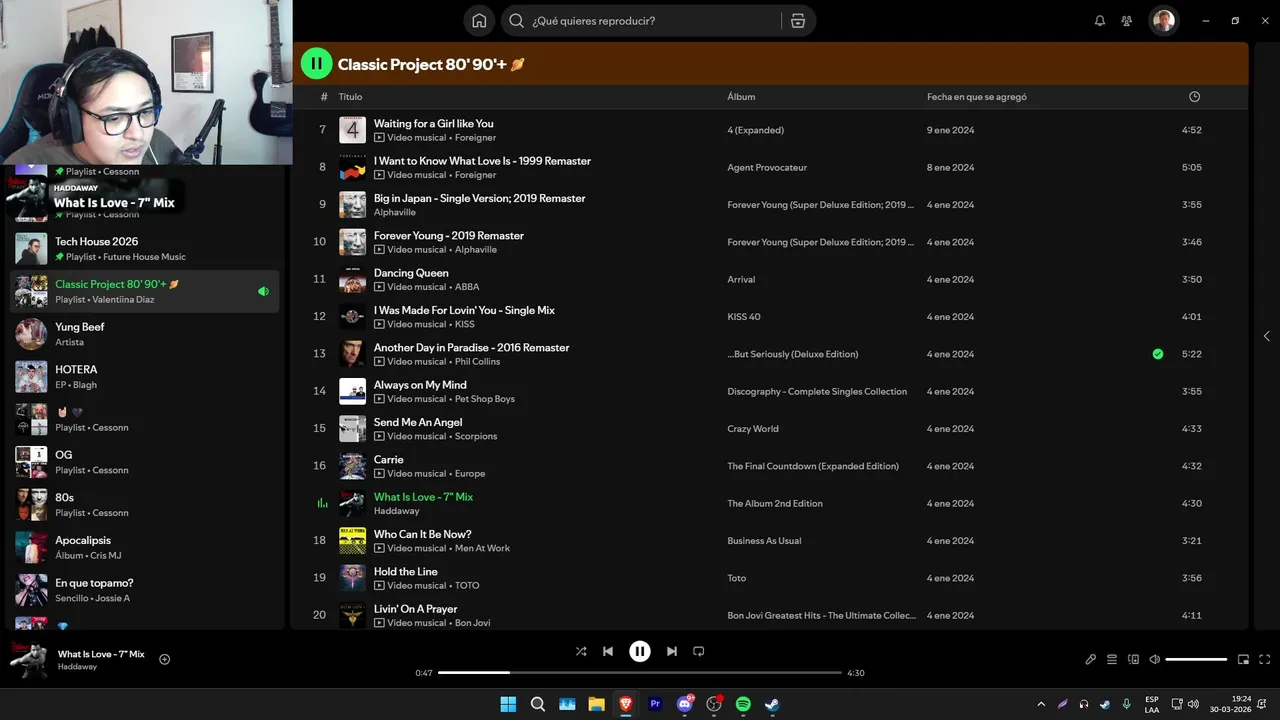1280x720 pixels.
Task: Sort by the Álbum column header
Action: tap(741, 97)
